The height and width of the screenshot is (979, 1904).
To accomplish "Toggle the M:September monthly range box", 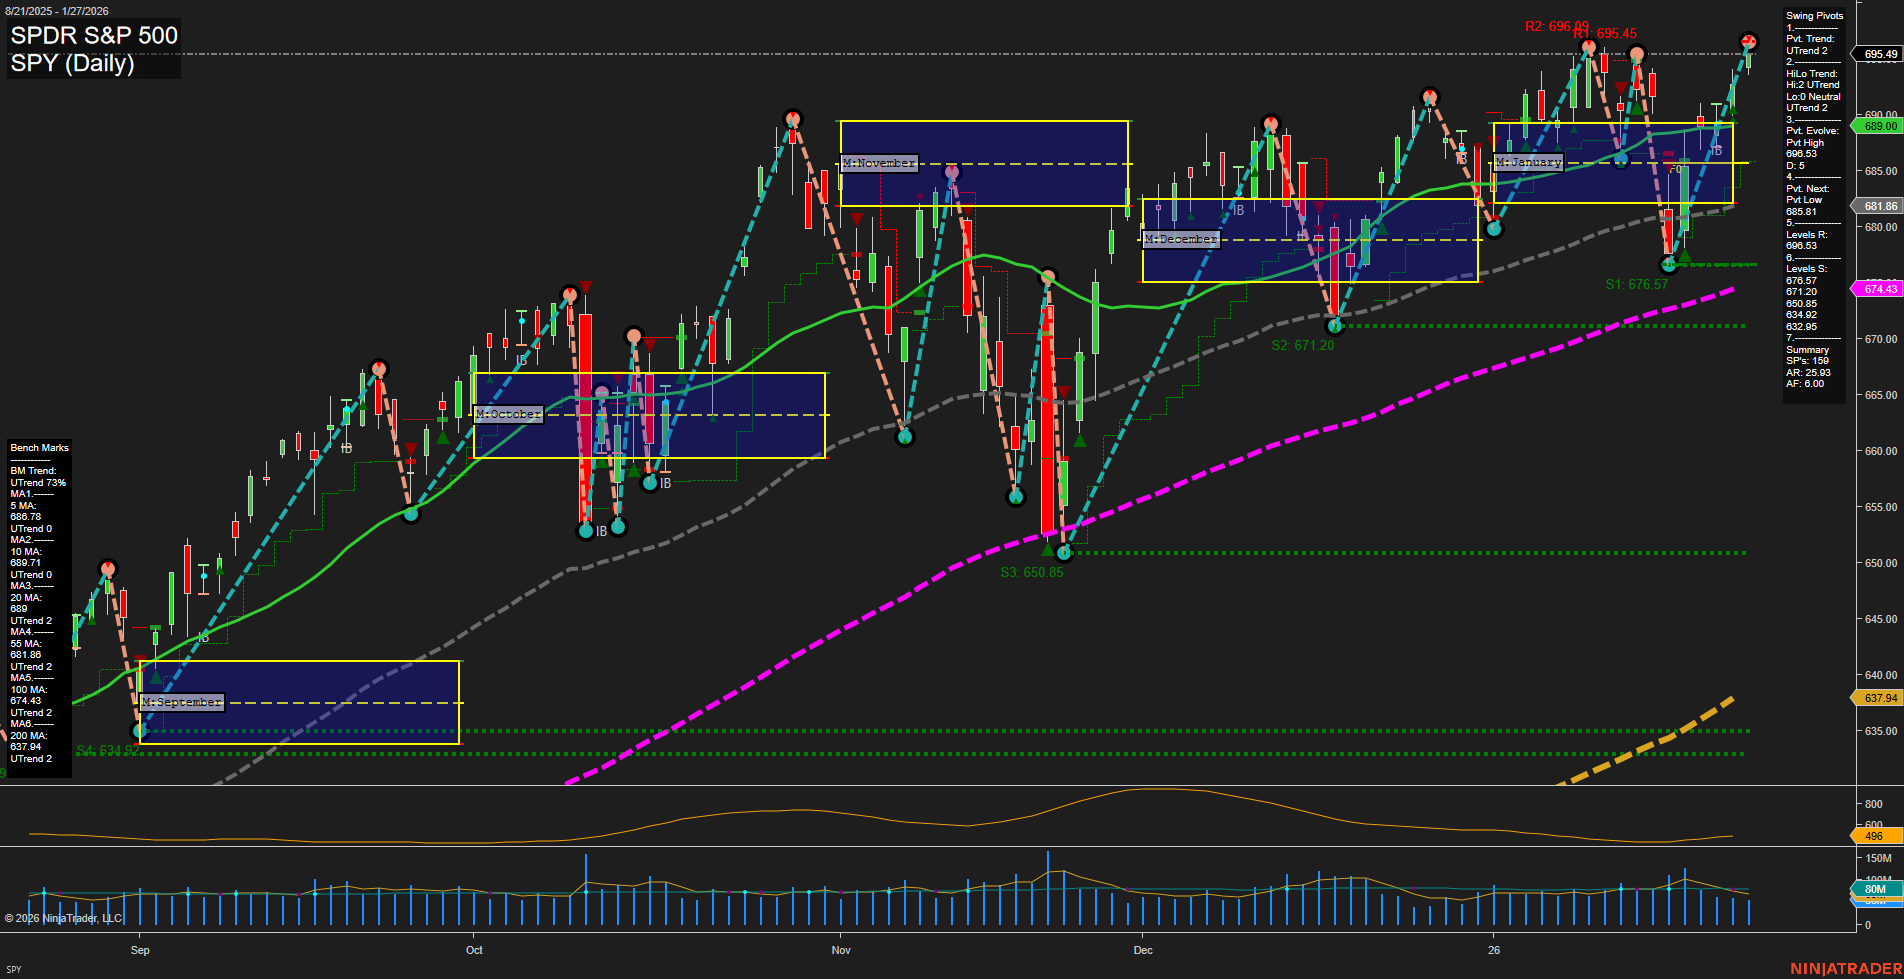I will (x=183, y=702).
